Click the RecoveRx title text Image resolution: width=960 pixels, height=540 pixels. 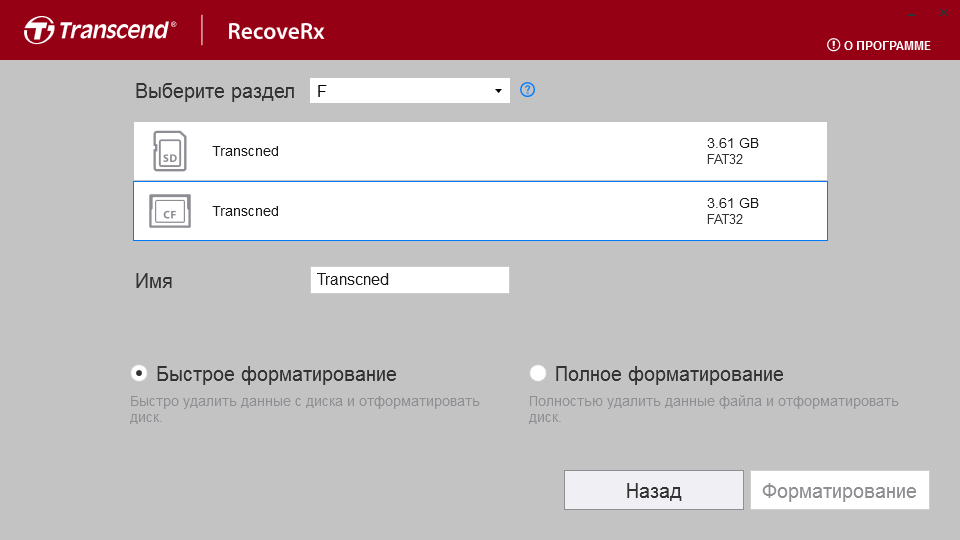click(x=276, y=31)
